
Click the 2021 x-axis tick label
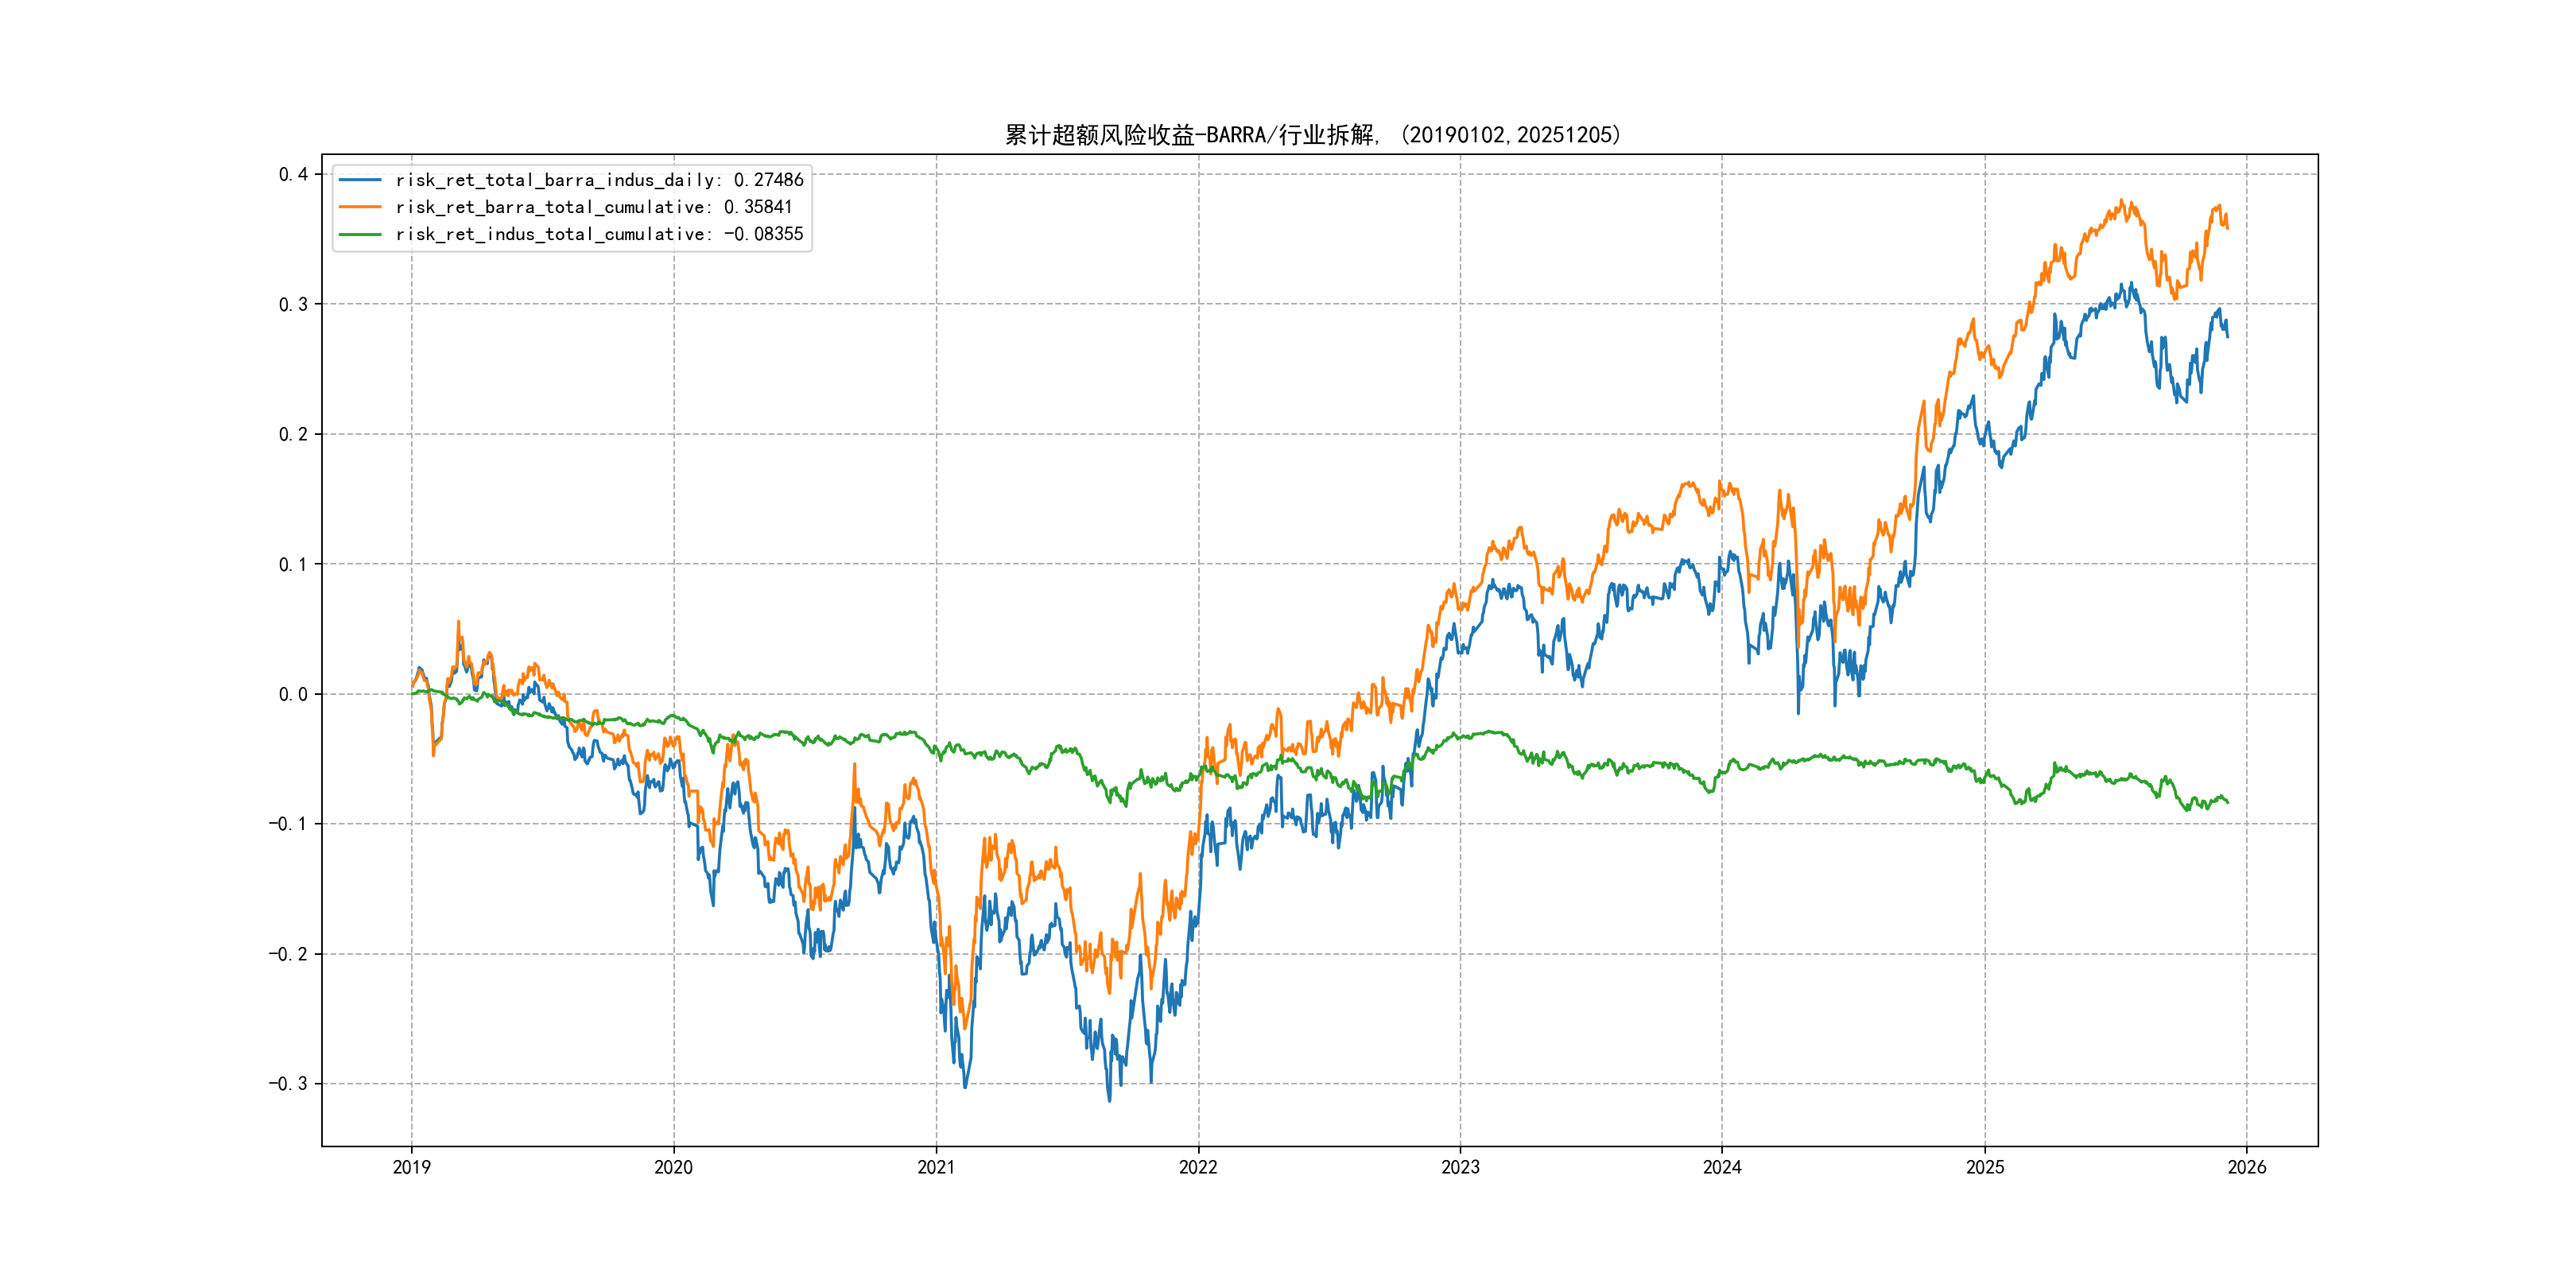click(936, 1167)
